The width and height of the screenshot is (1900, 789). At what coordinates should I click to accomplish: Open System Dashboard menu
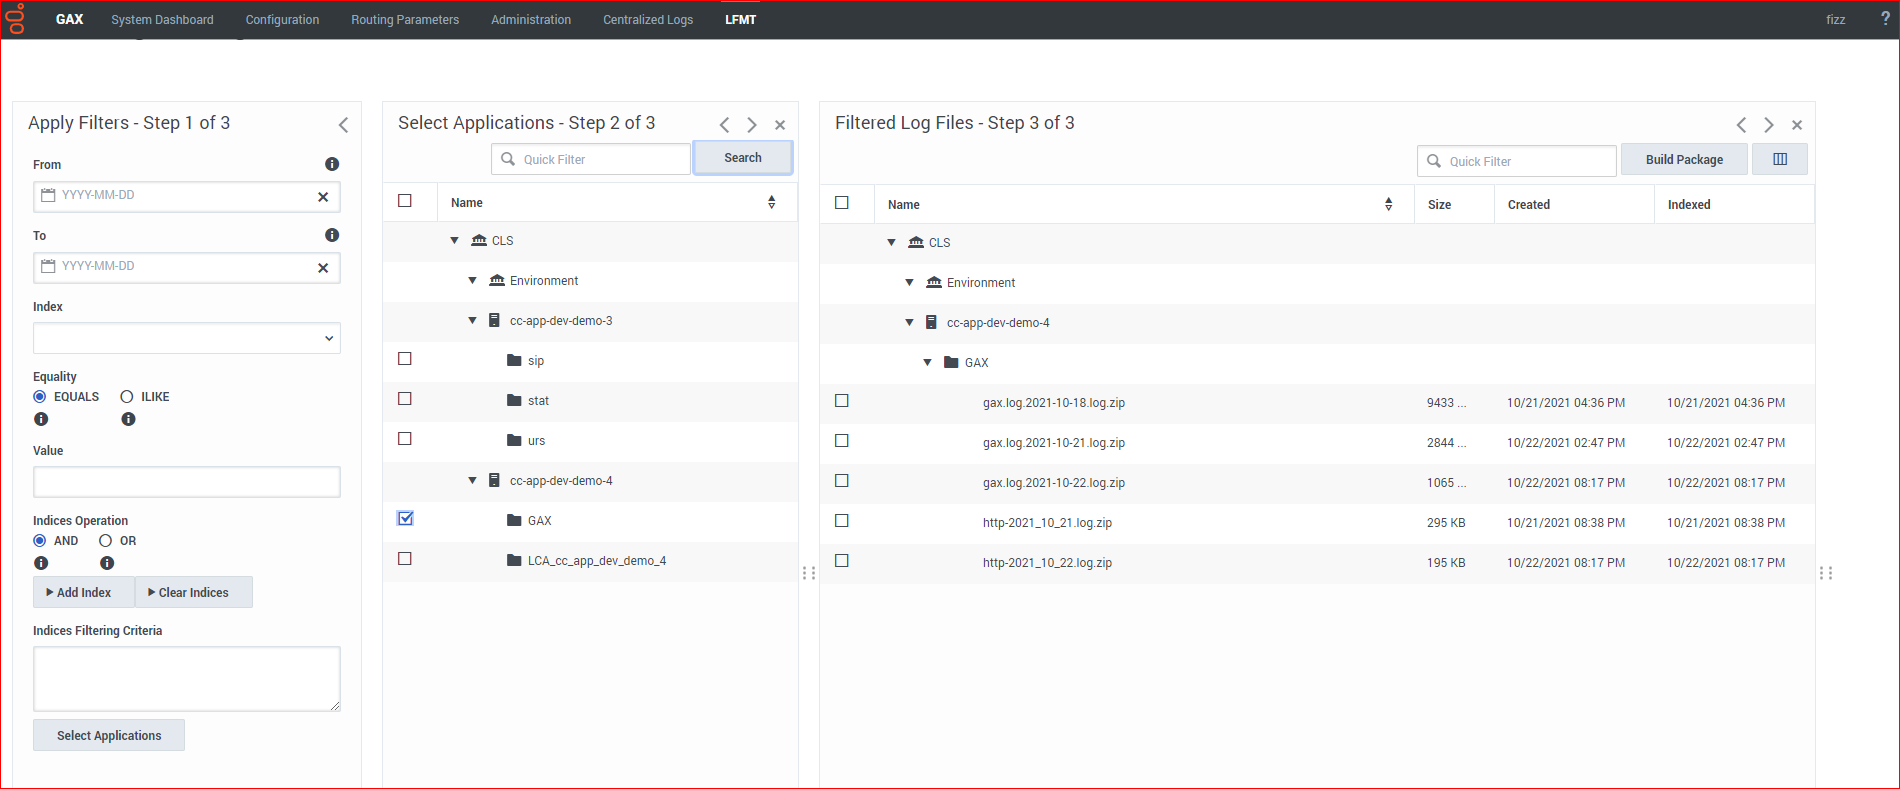tap(162, 20)
